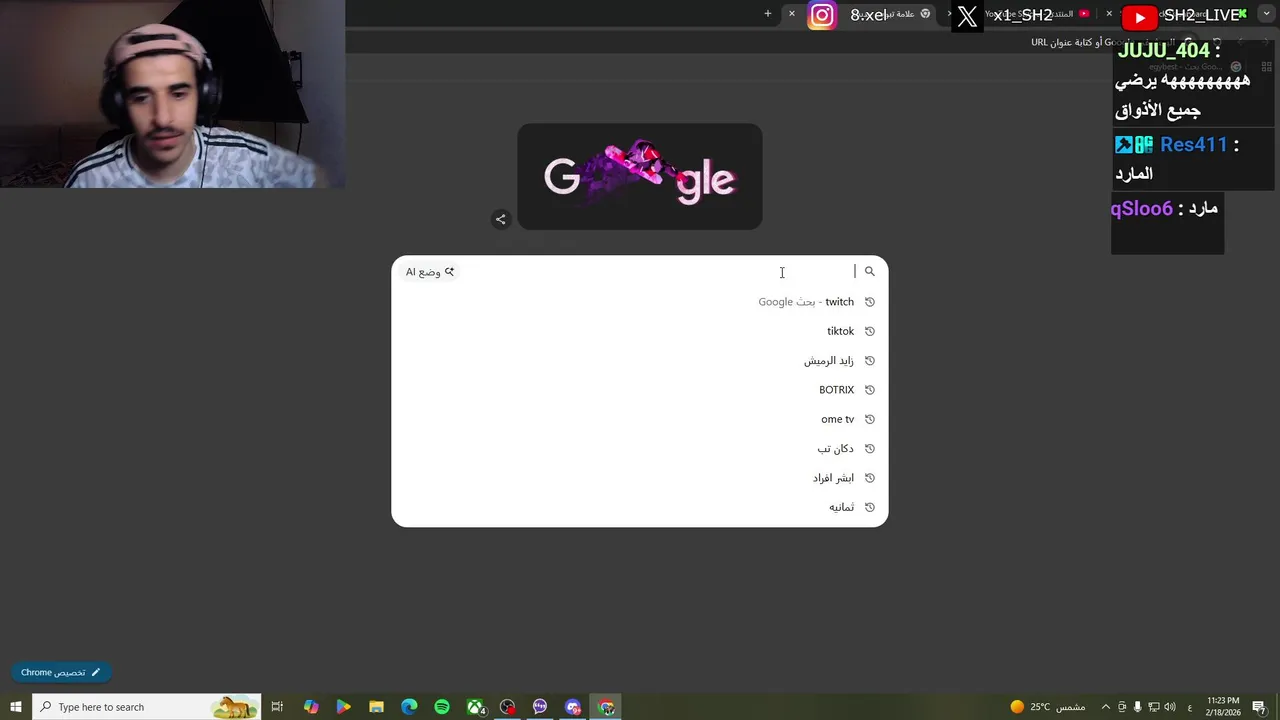1280x720 pixels.
Task: Click the Windows taskbar search box
Action: tap(147, 707)
